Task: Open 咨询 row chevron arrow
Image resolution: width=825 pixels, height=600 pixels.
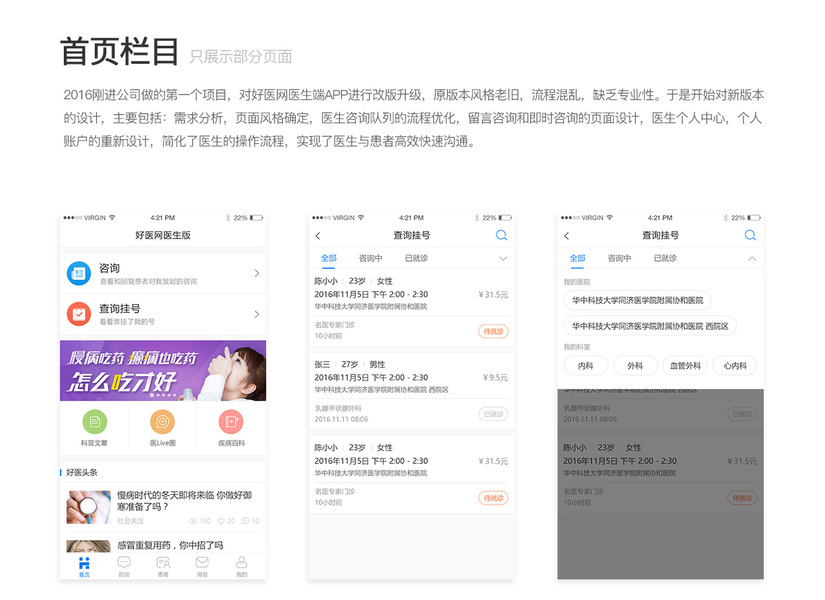Action: pyautogui.click(x=257, y=273)
